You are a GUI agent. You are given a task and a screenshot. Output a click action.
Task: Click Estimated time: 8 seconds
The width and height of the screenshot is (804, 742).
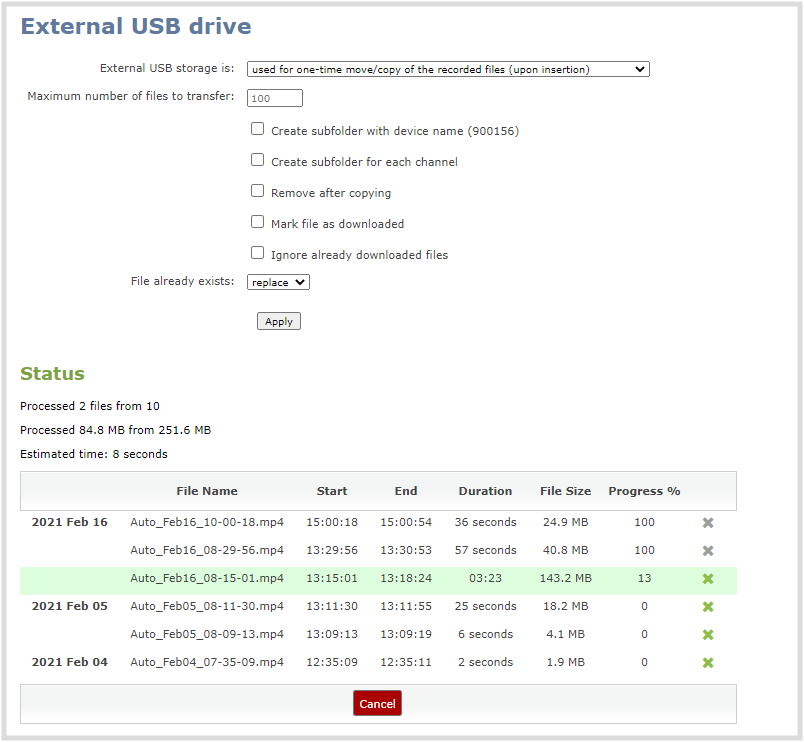94,454
